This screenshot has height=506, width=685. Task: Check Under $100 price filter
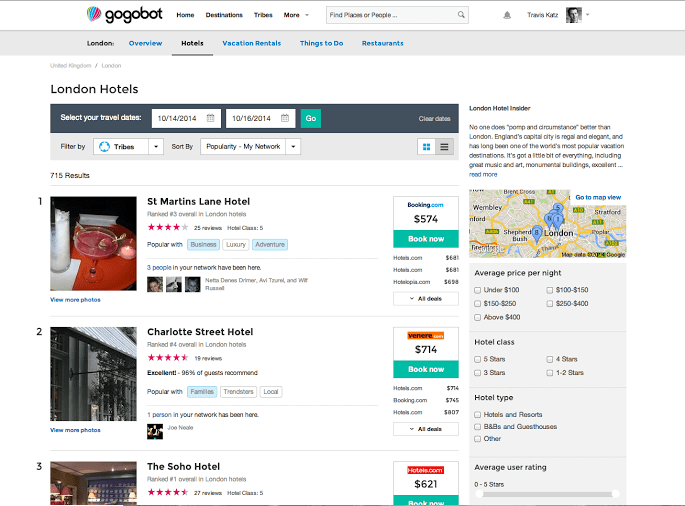(x=477, y=290)
